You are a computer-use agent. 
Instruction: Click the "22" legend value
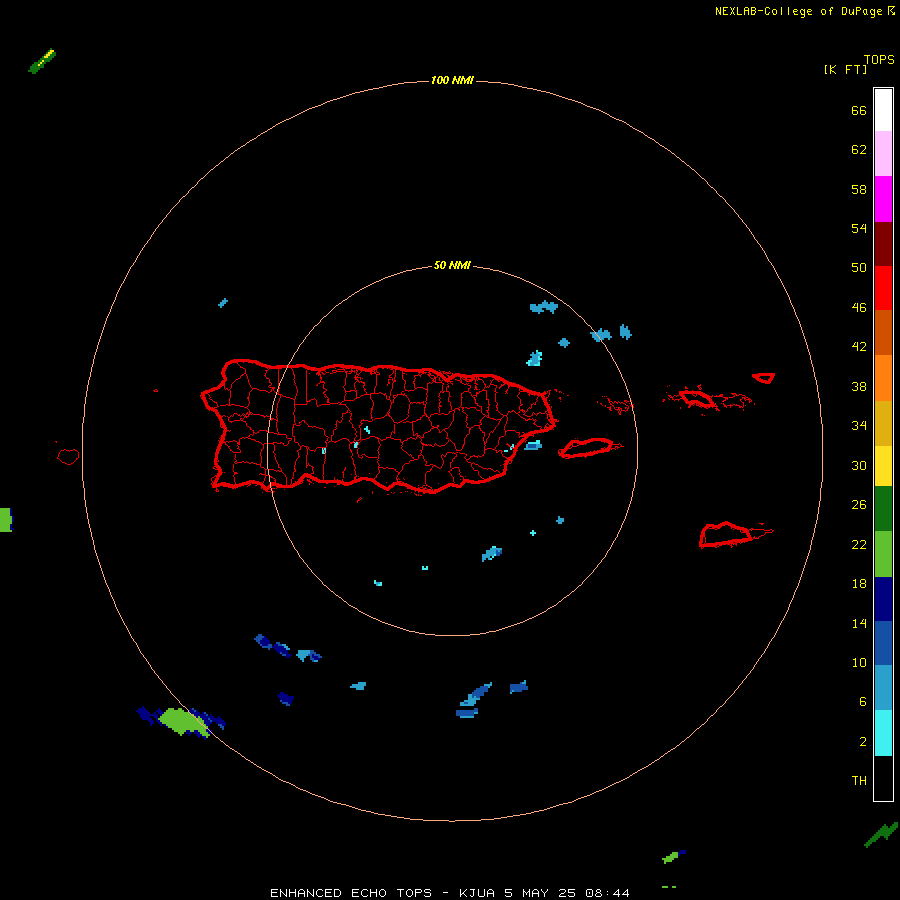pyautogui.click(x=859, y=544)
